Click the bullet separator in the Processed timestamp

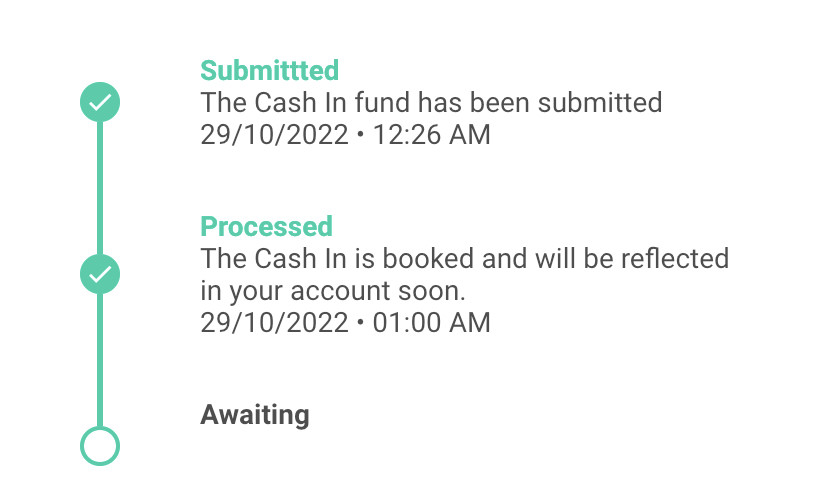(361, 322)
